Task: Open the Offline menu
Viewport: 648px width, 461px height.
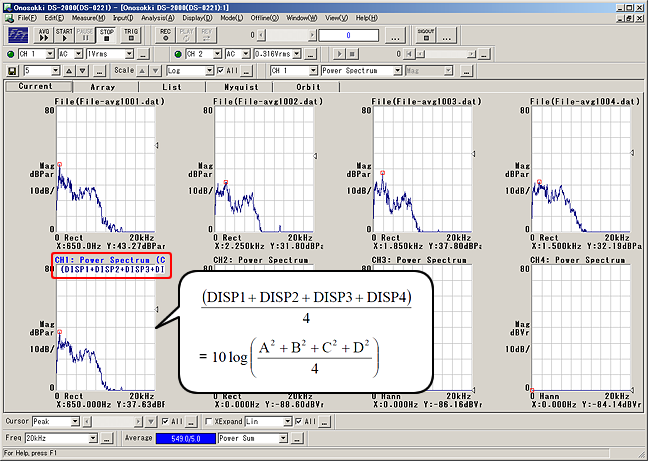Action: pyautogui.click(x=265, y=18)
